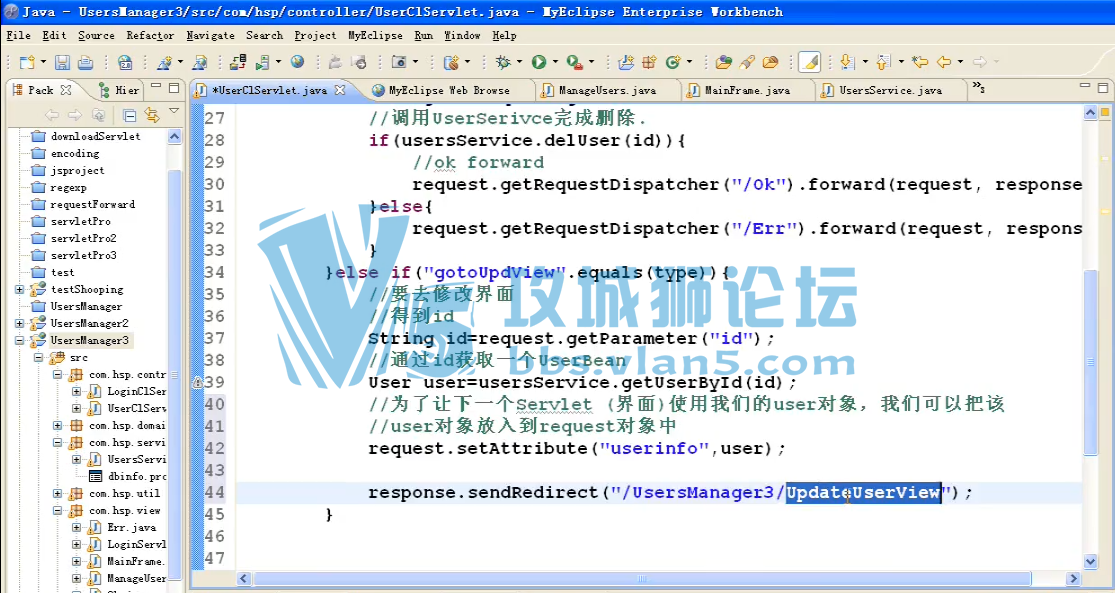
Task: Open the Run configurations dropdown arrow
Action: pos(555,63)
